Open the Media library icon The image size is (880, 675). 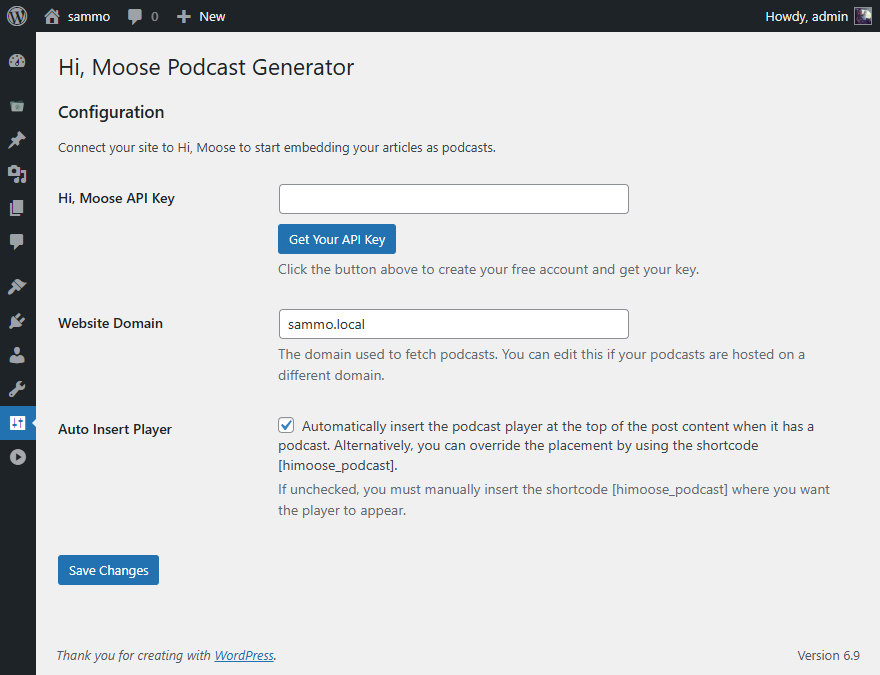click(17, 174)
